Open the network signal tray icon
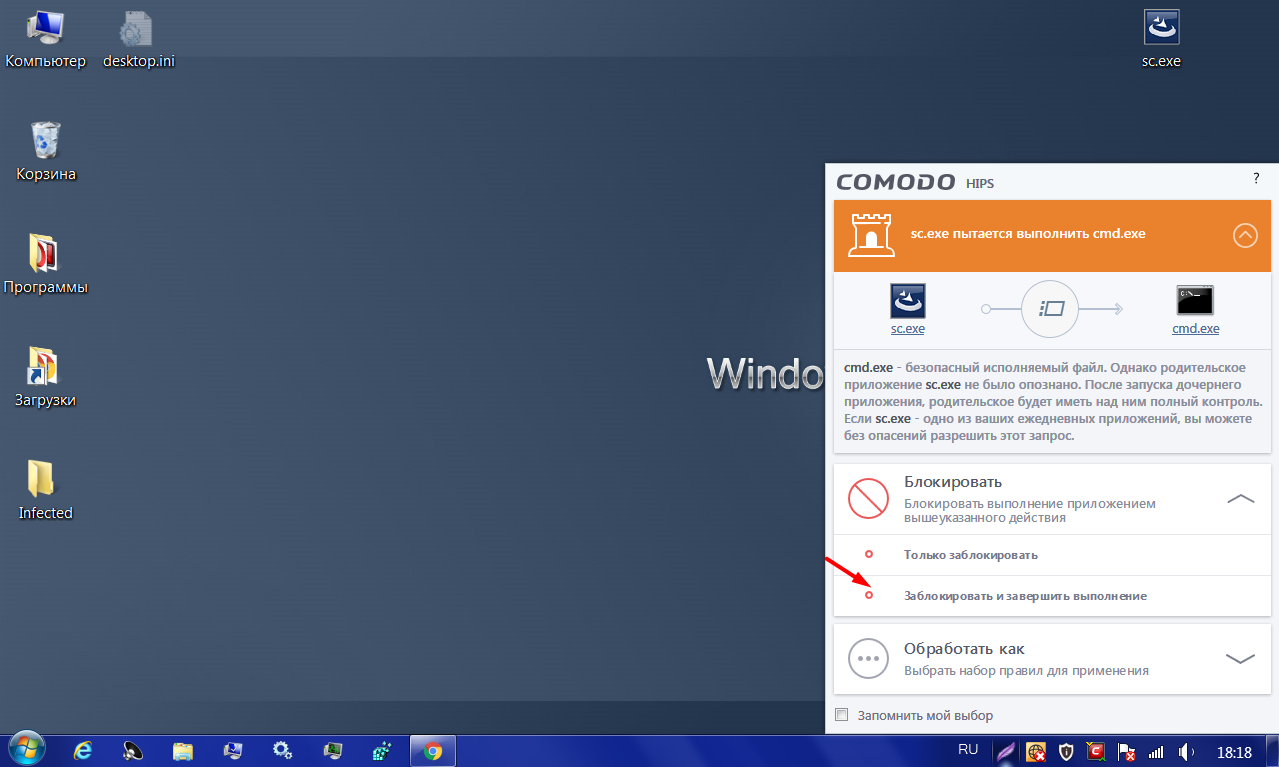 pyautogui.click(x=1156, y=751)
